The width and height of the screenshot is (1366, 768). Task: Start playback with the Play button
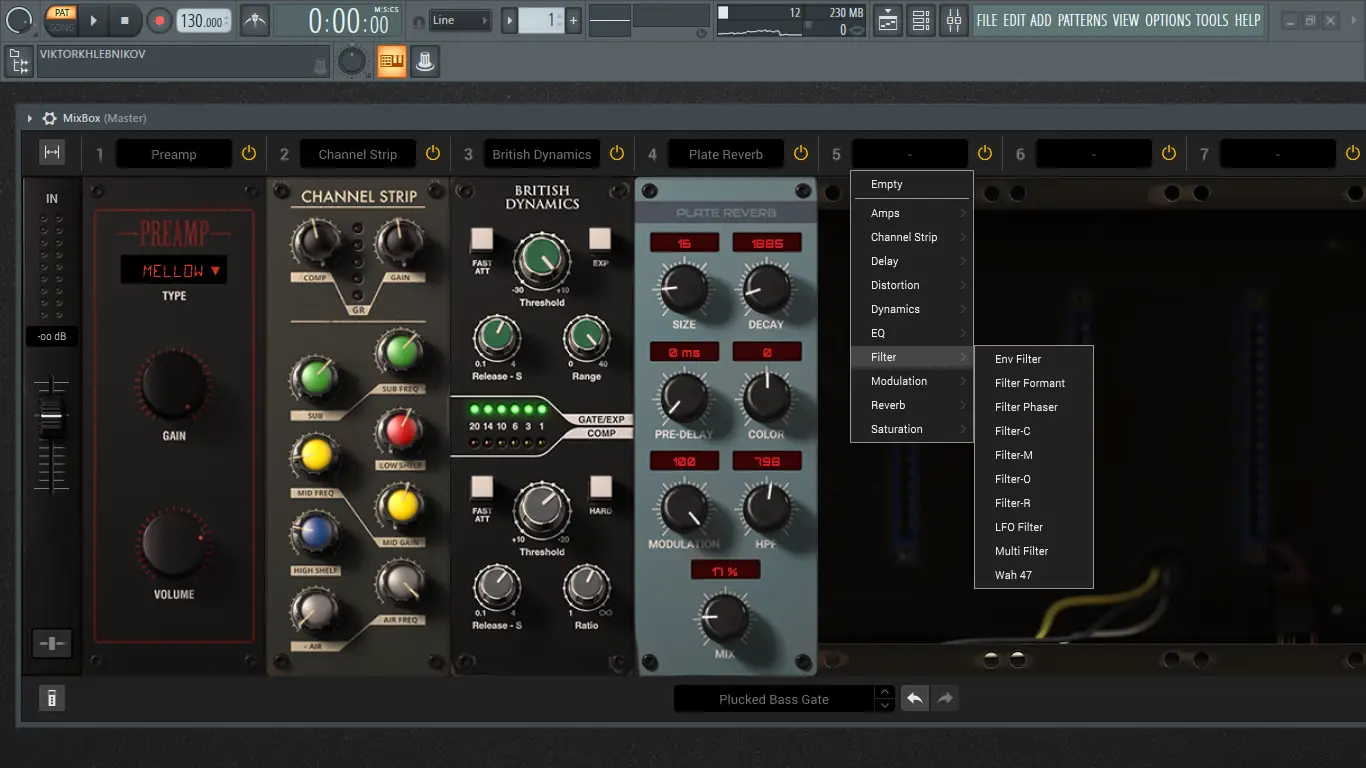[x=93, y=20]
